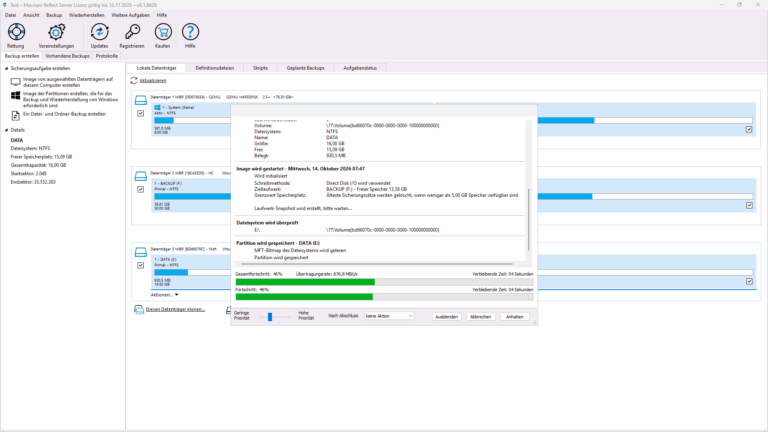Switch to Skripte tab
This screenshot has height=432, width=768.
pyautogui.click(x=260, y=68)
